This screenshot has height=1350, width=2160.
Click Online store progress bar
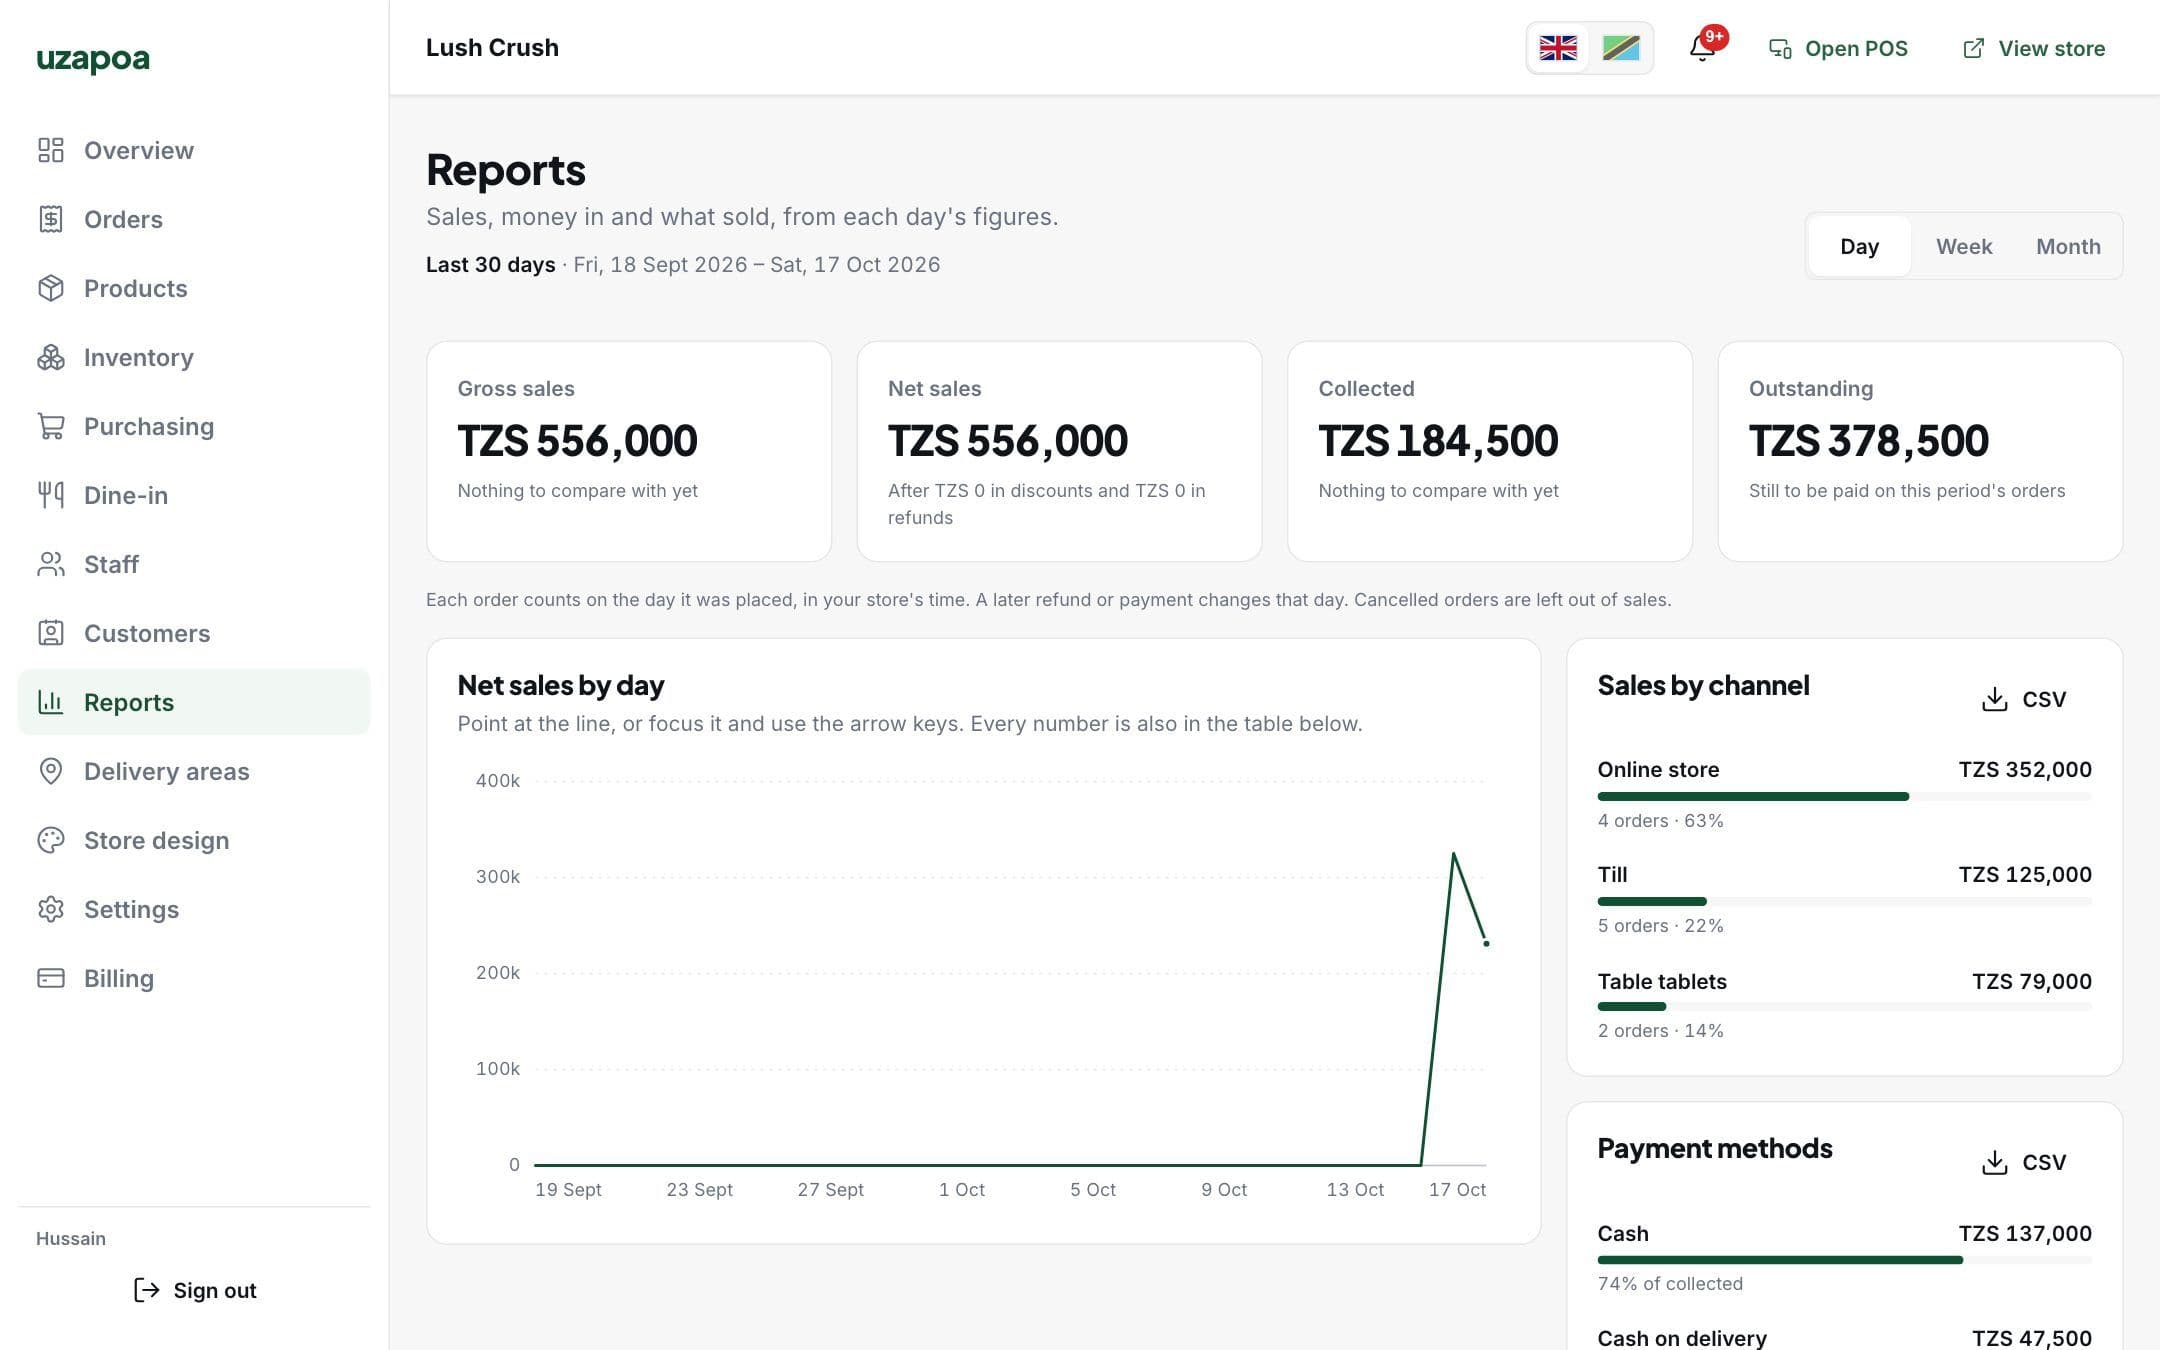[1844, 796]
